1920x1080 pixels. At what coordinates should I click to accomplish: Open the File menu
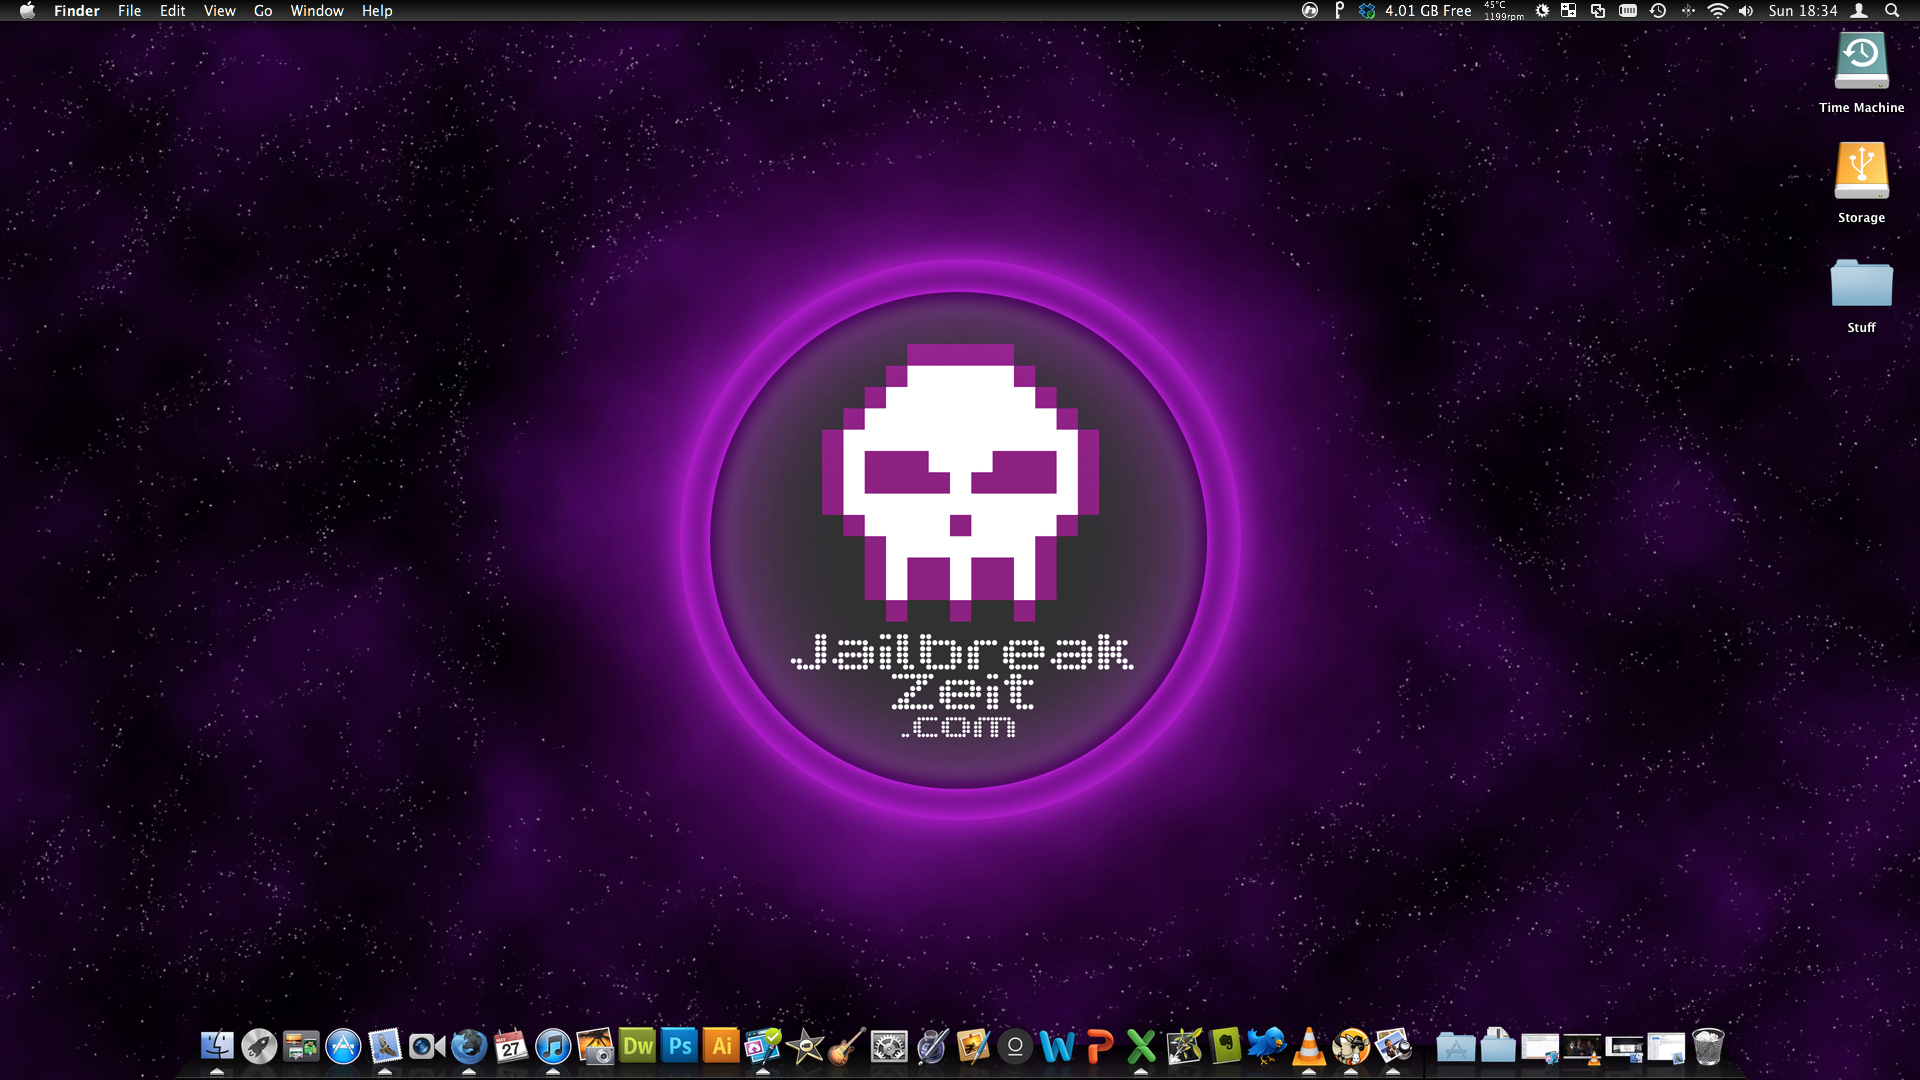pos(129,11)
